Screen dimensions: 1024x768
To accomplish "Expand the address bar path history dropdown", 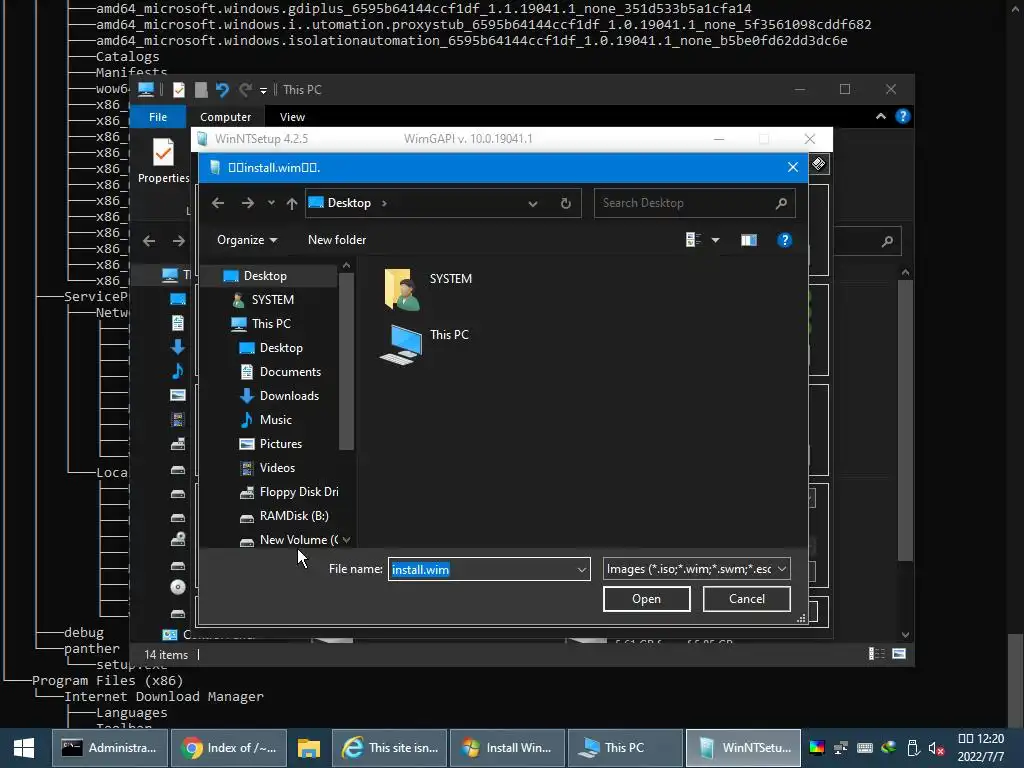I will (x=533, y=203).
